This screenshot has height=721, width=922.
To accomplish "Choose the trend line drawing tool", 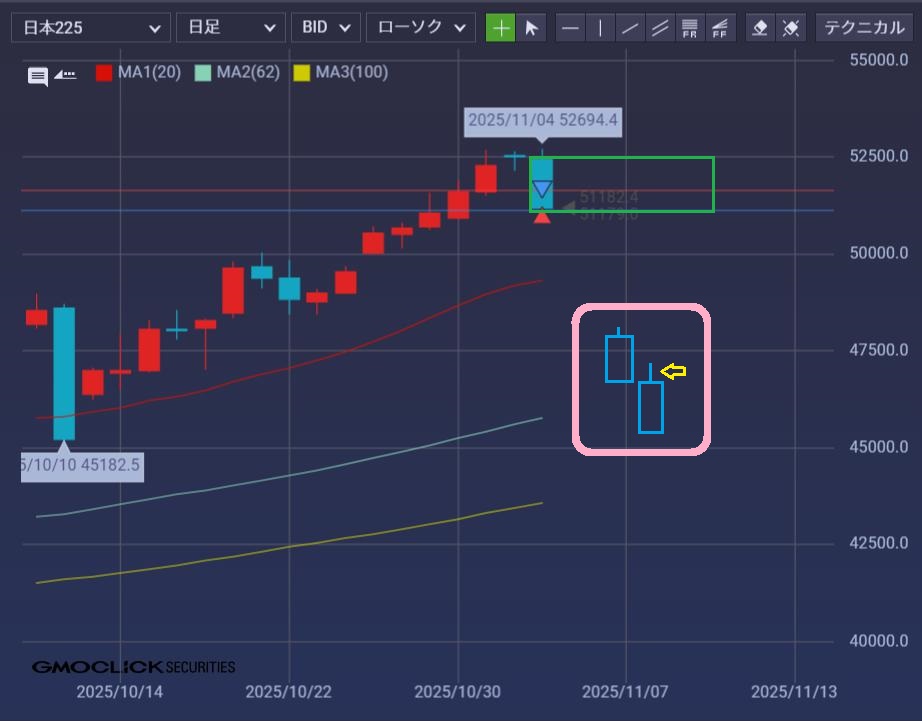I will coord(630,27).
